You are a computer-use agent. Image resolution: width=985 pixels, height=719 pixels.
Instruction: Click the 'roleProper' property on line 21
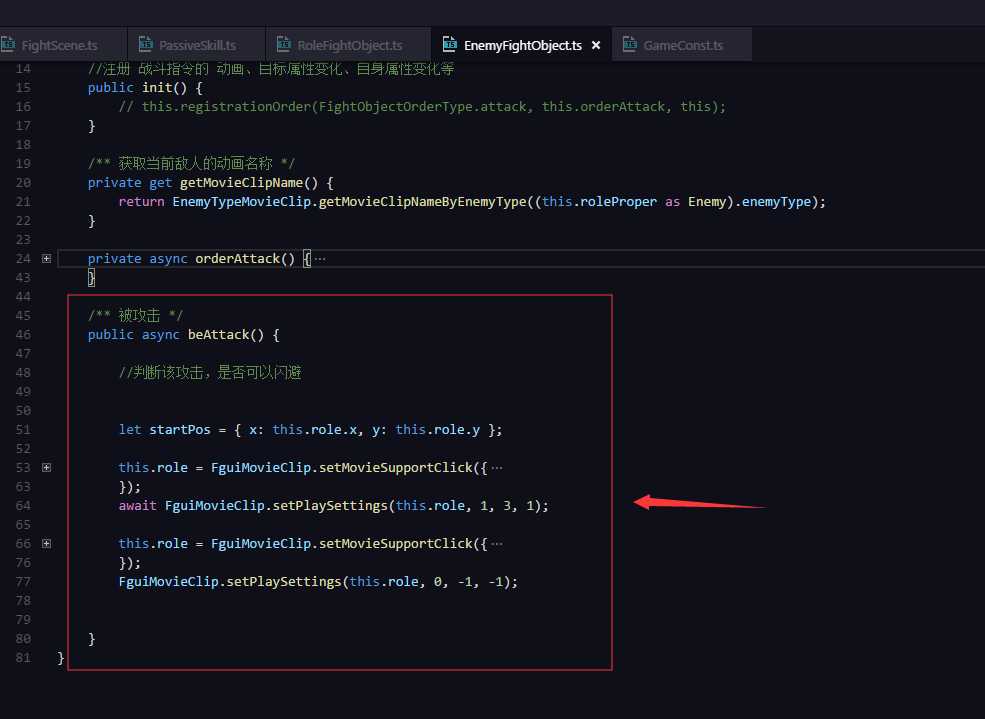click(x=618, y=202)
